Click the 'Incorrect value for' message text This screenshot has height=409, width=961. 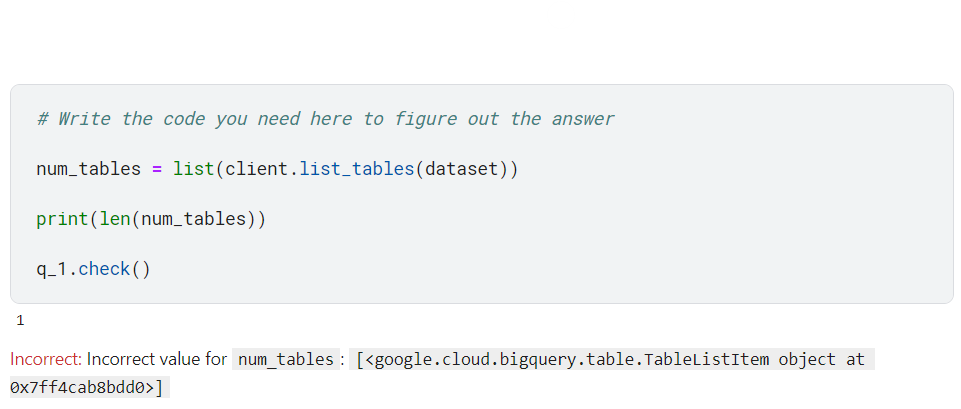point(157,359)
